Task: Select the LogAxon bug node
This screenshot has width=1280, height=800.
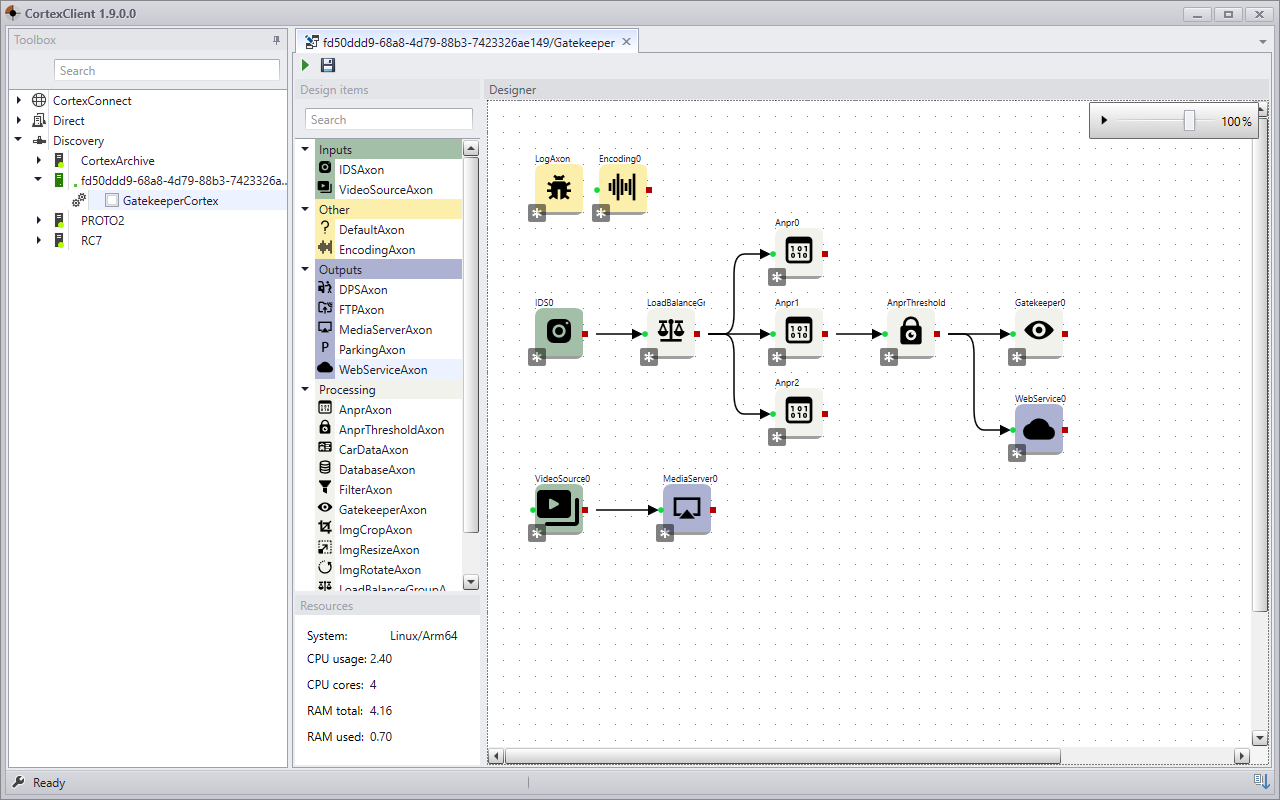Action: pos(558,188)
